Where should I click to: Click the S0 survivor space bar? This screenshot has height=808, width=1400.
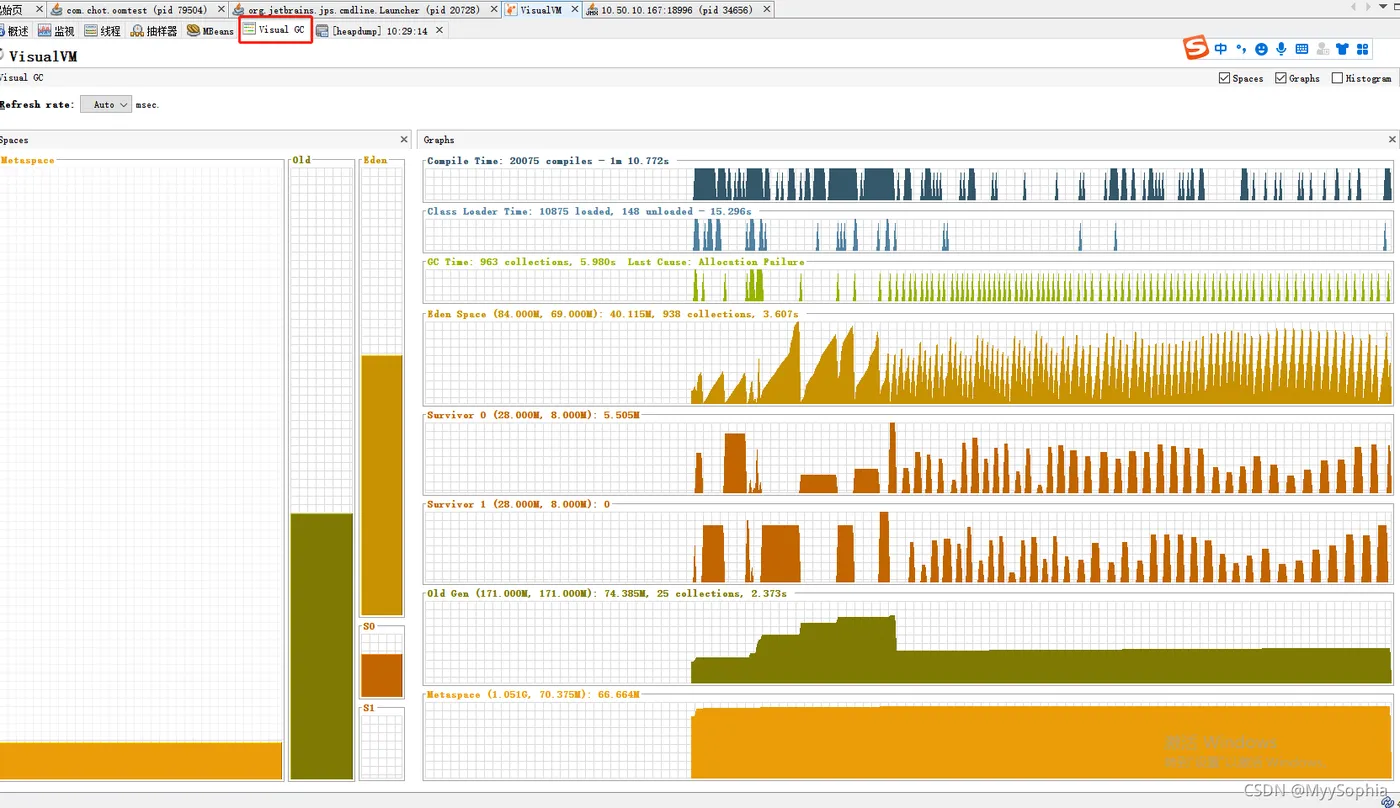point(382,675)
